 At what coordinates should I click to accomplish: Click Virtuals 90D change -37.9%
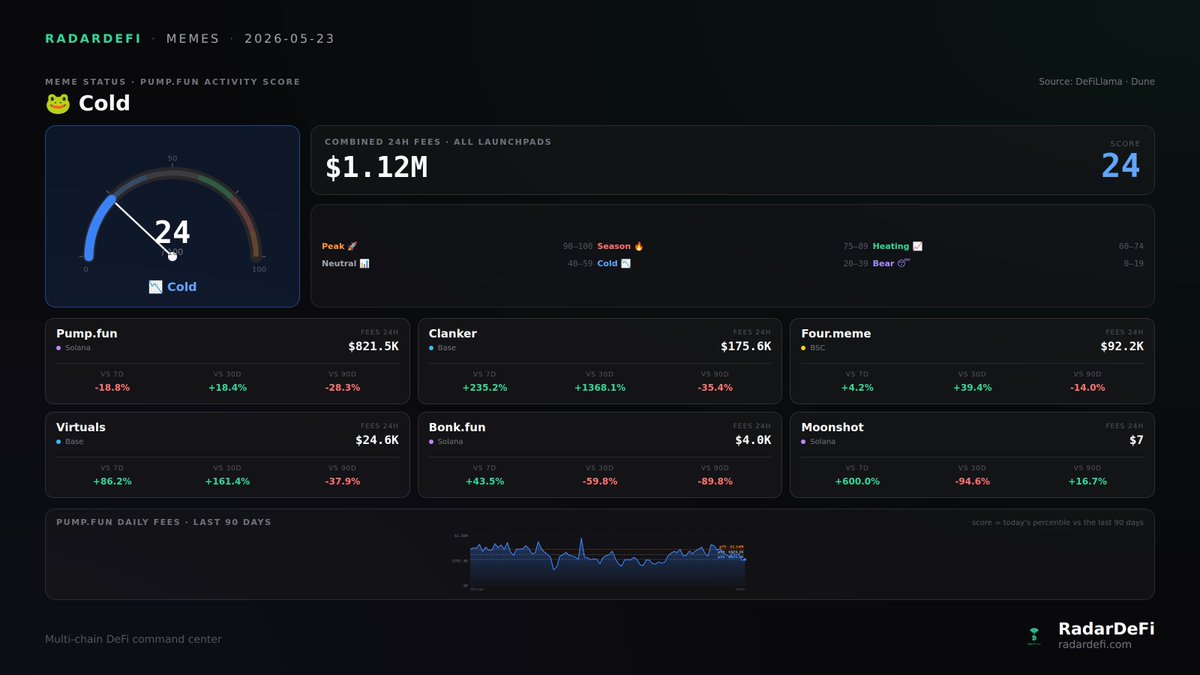point(342,481)
